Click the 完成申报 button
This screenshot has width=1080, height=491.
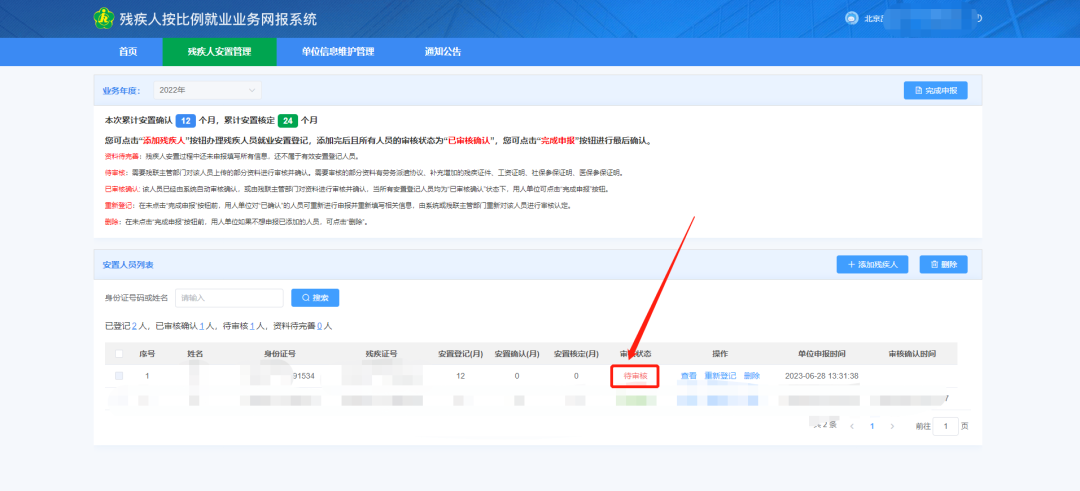pos(935,91)
